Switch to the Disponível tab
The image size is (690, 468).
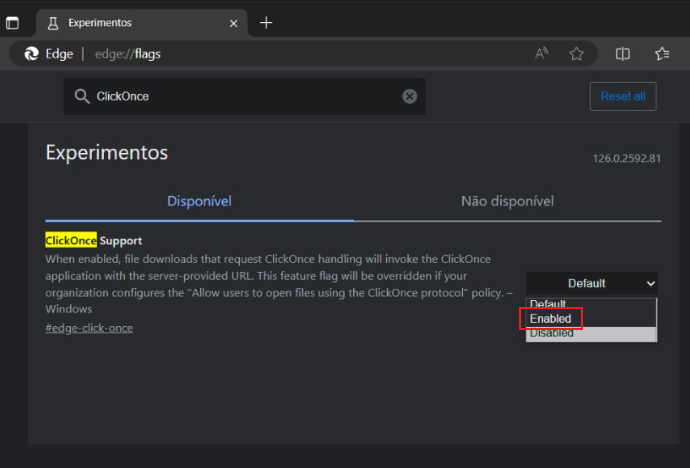[199, 201]
